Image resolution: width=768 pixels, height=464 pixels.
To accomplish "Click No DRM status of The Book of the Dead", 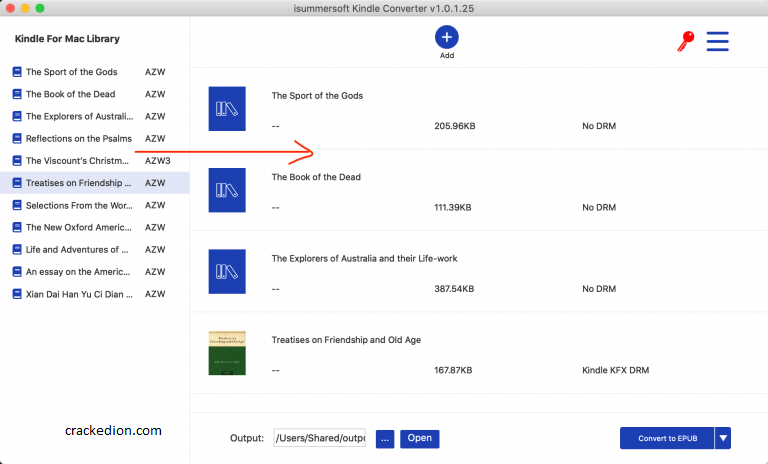I will tap(599, 207).
